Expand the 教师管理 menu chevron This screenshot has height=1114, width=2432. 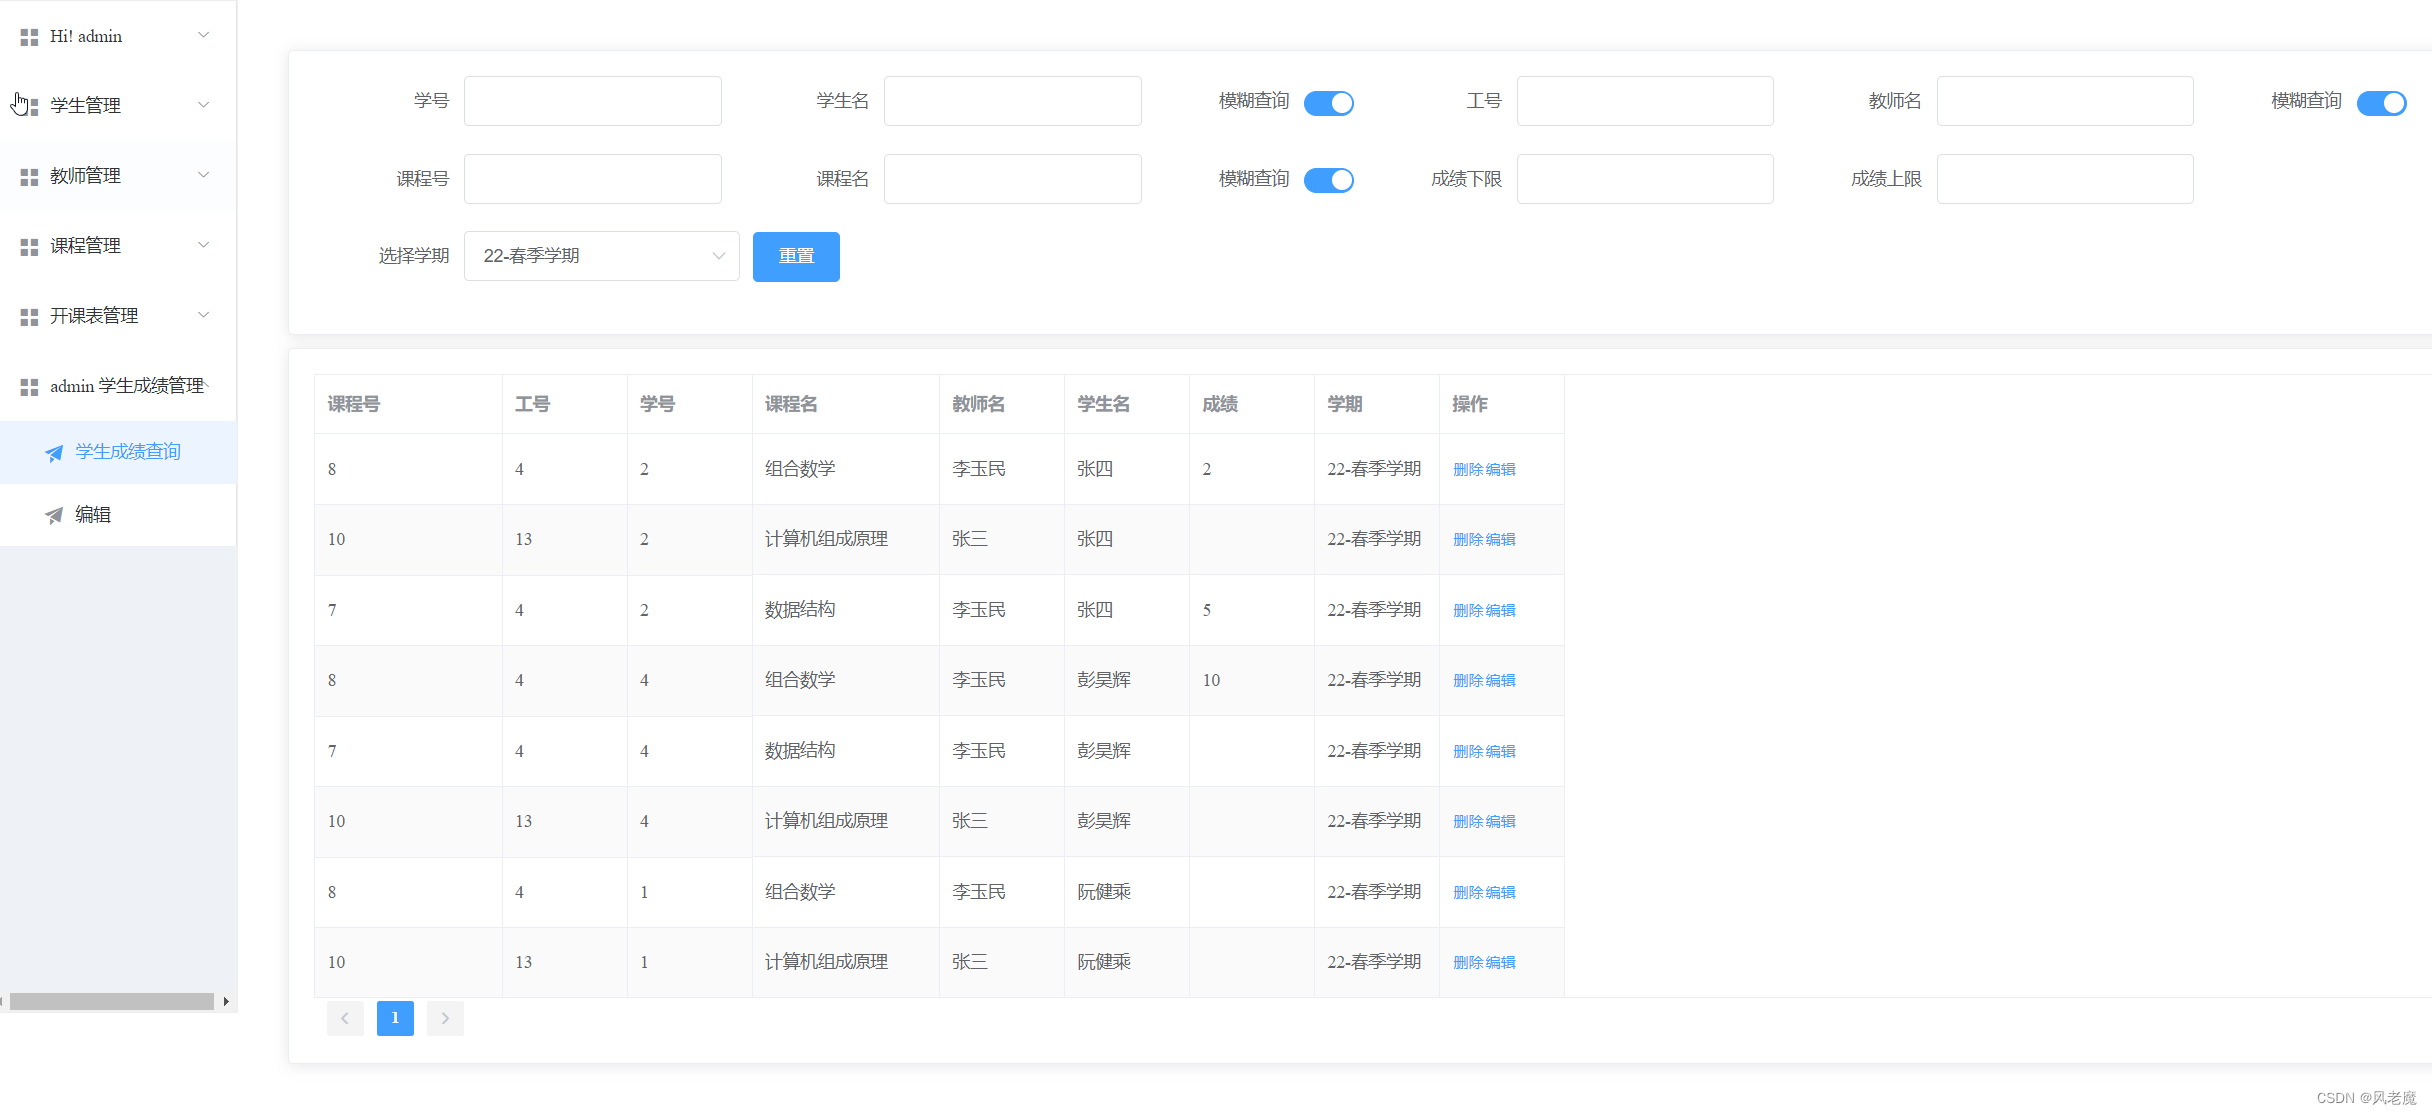204,175
